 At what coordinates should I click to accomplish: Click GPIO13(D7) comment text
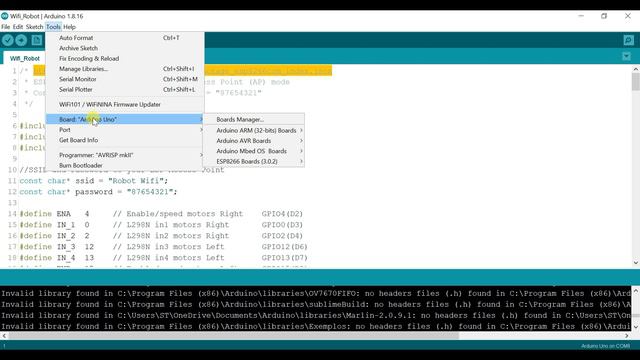coord(284,258)
